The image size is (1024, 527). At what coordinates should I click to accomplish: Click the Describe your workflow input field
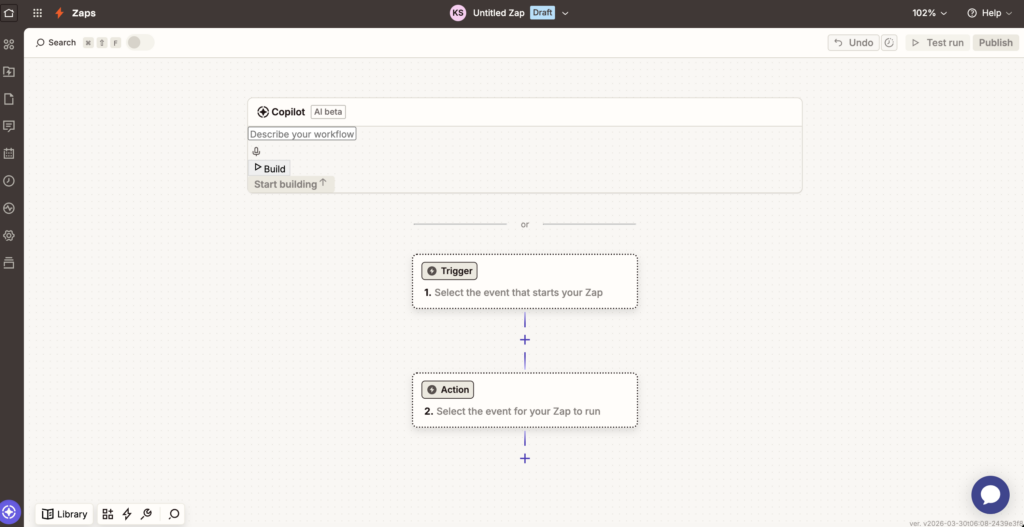(x=302, y=134)
